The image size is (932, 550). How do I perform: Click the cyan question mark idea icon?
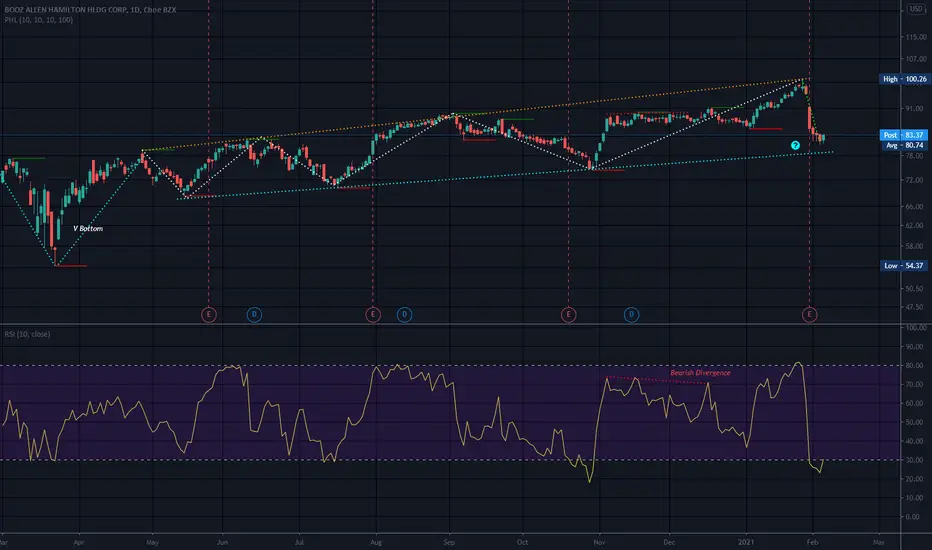(x=795, y=145)
